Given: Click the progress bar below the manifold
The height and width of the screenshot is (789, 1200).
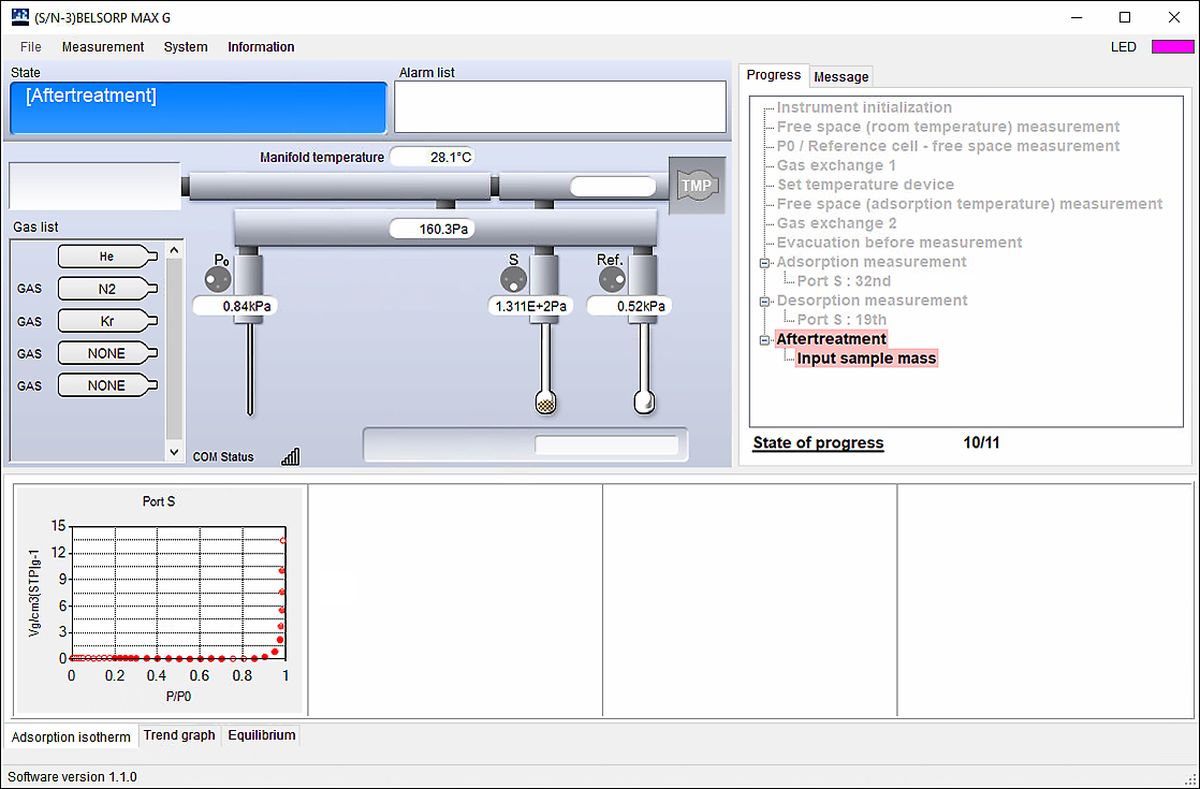Looking at the screenshot, I should pyautogui.click(x=526, y=445).
